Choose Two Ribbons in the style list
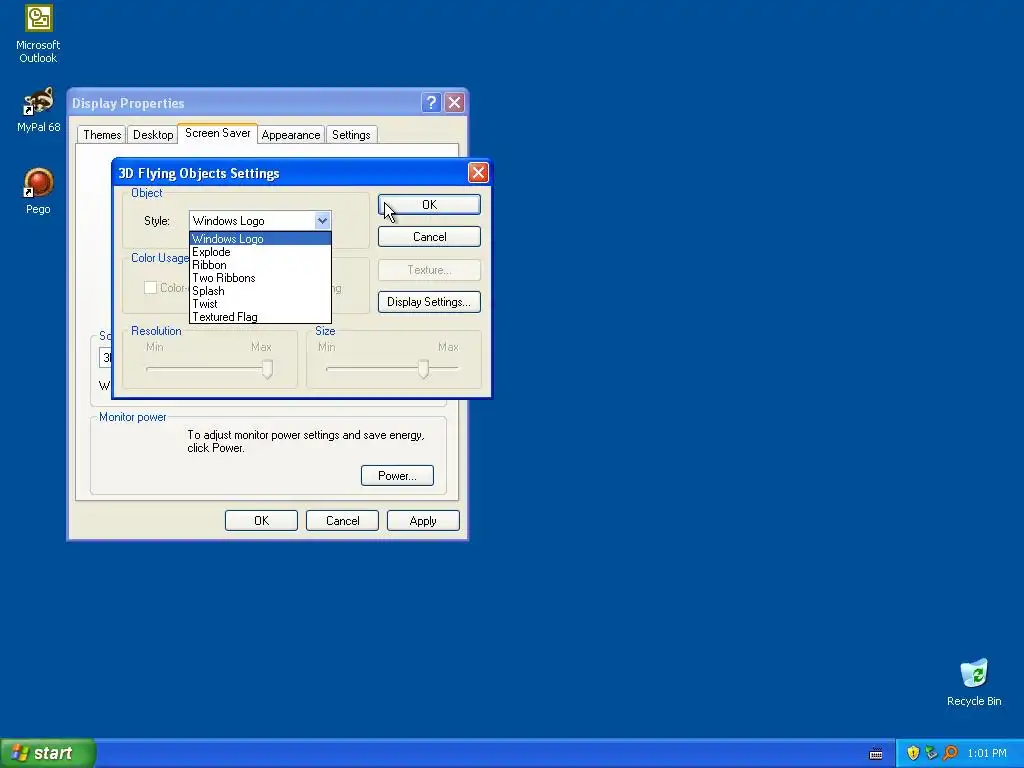This screenshot has height=768, width=1024. [261, 278]
